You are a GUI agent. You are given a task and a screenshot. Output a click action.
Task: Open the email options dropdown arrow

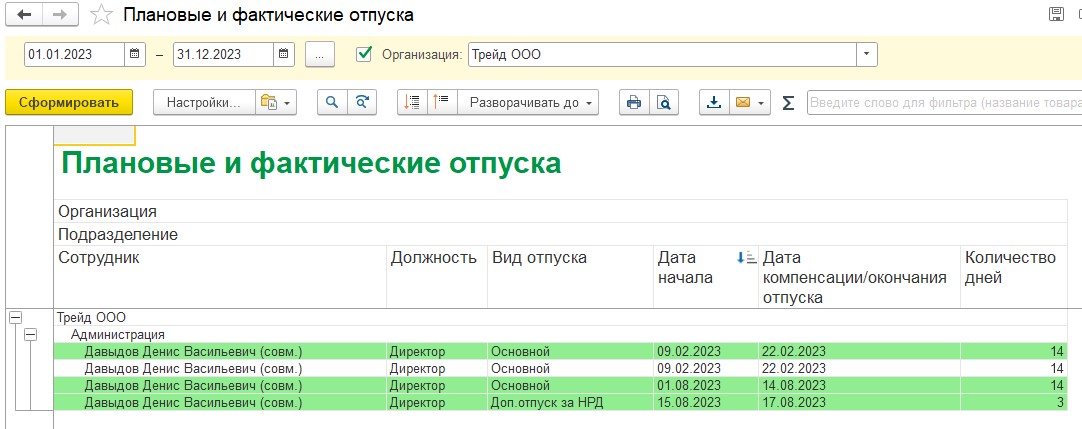[x=763, y=103]
